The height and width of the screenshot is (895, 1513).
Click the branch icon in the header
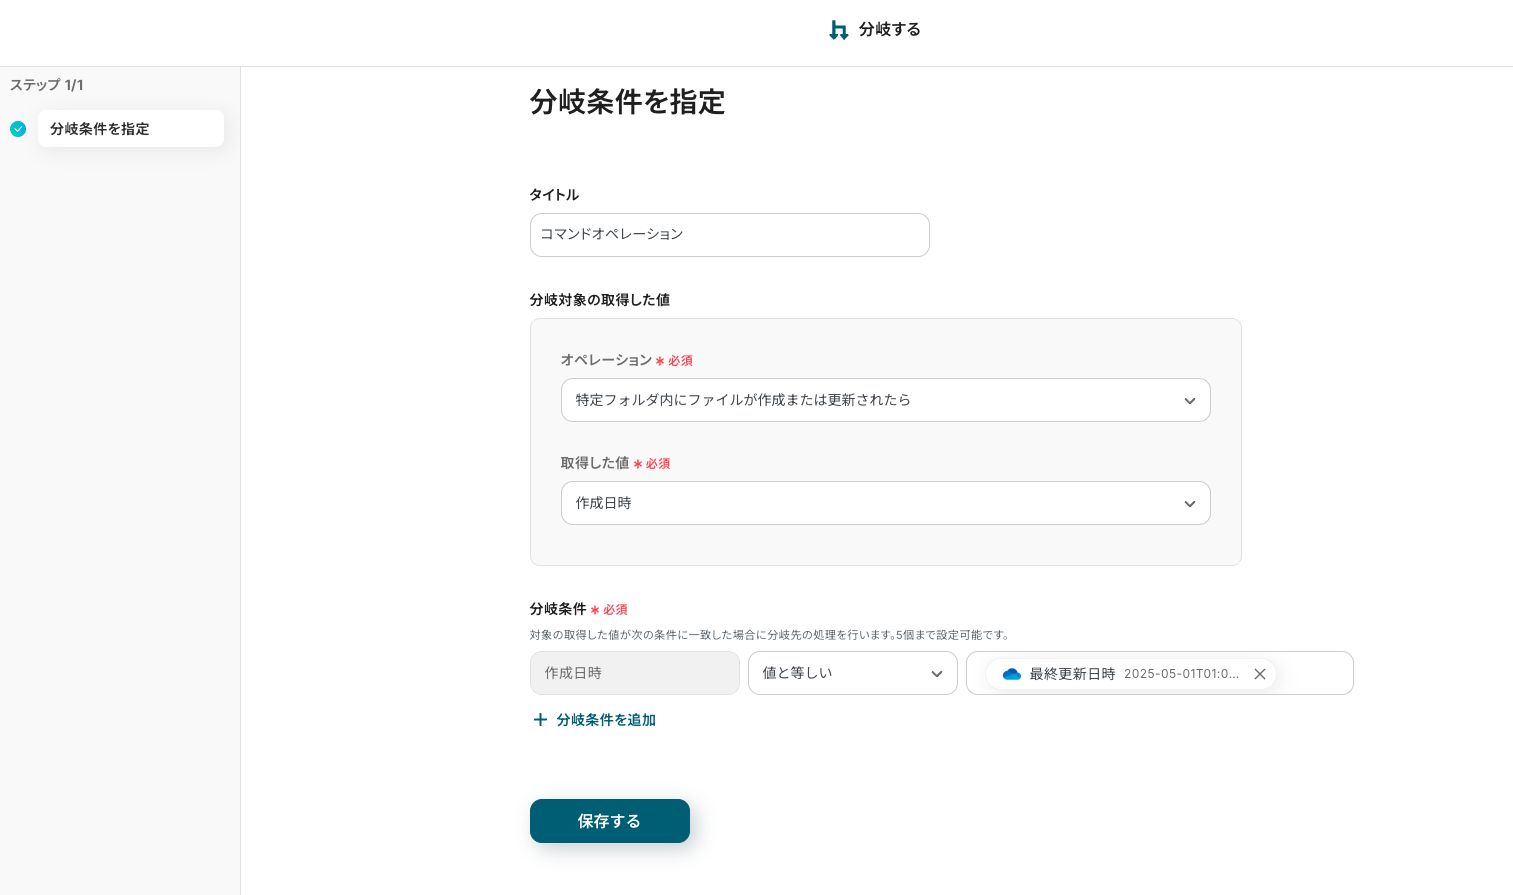point(838,30)
